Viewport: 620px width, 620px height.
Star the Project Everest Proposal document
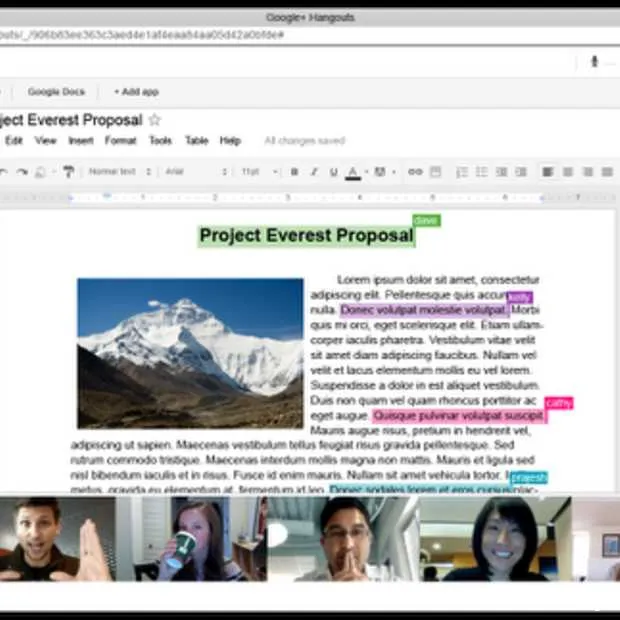pyautogui.click(x=155, y=120)
